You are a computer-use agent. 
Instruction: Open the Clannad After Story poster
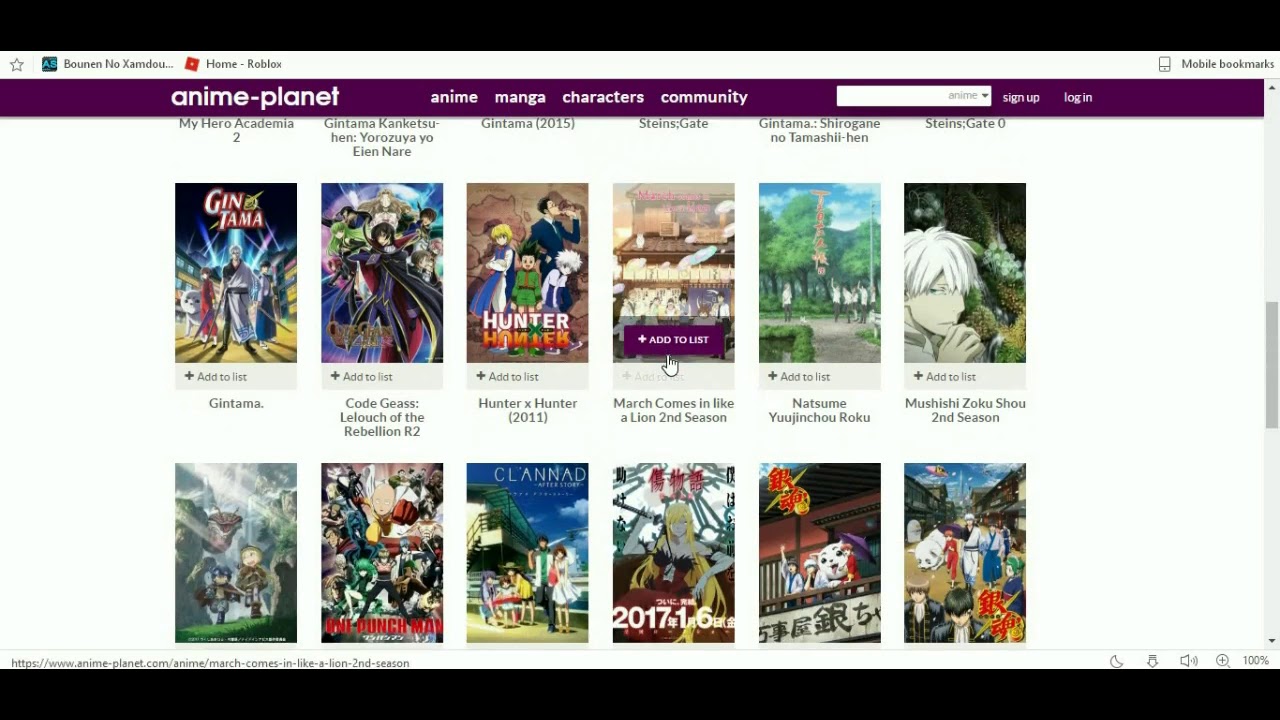[527, 553]
